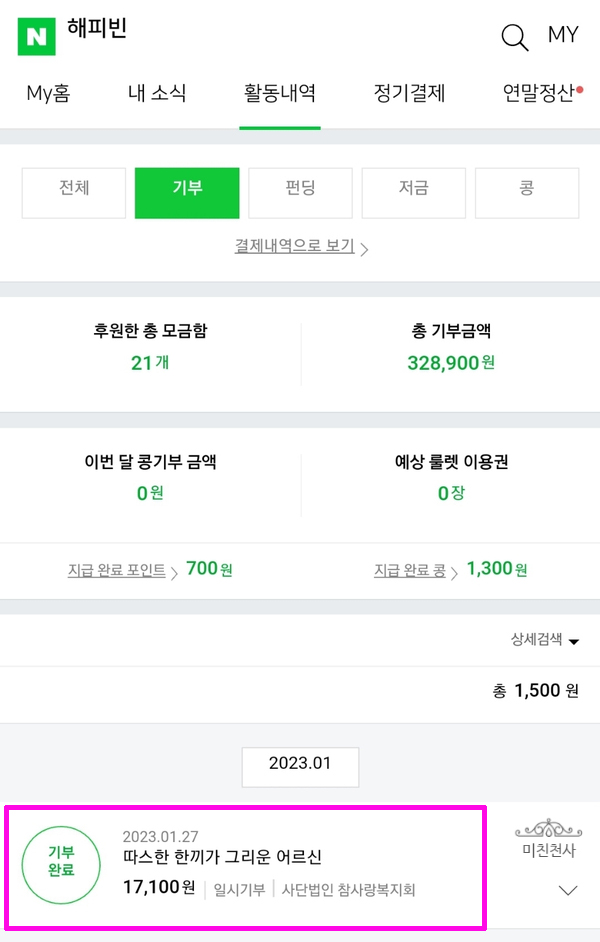The width and height of the screenshot is (600, 942).
Task: Click the 해피빈 title text
Action: click(x=97, y=30)
